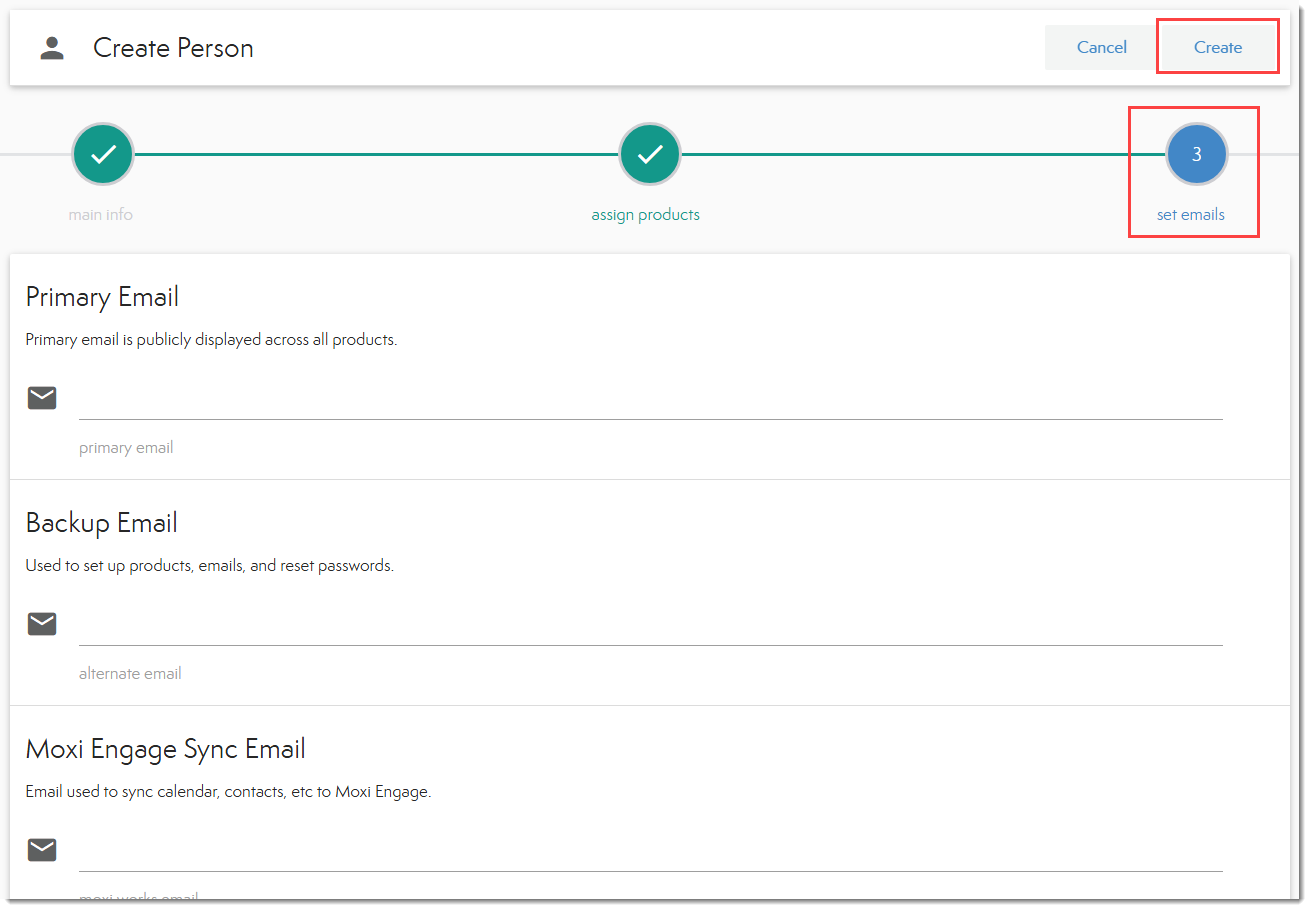
Task: Click text 'Used to set up products, emails, and reset passwords.'
Action: click(209, 565)
